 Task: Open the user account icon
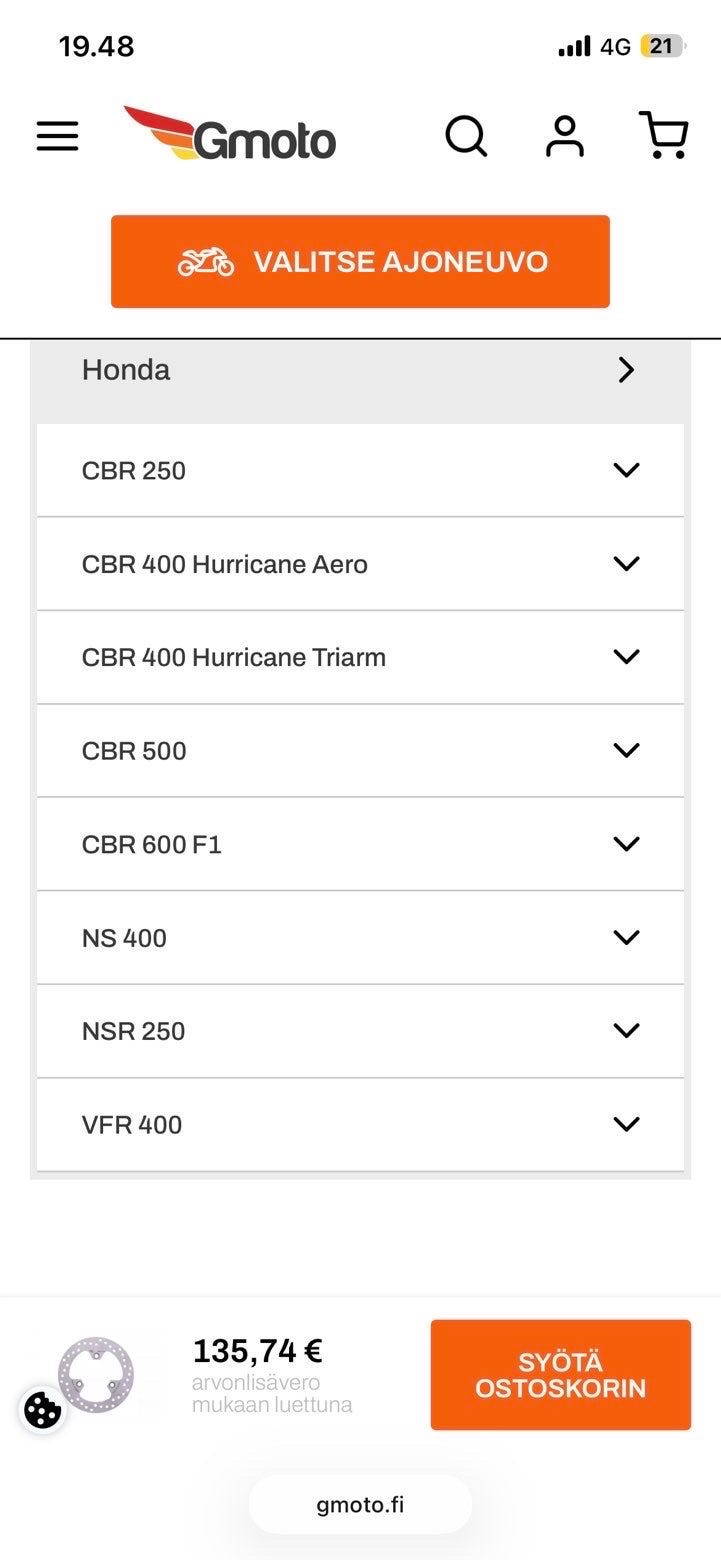click(565, 136)
